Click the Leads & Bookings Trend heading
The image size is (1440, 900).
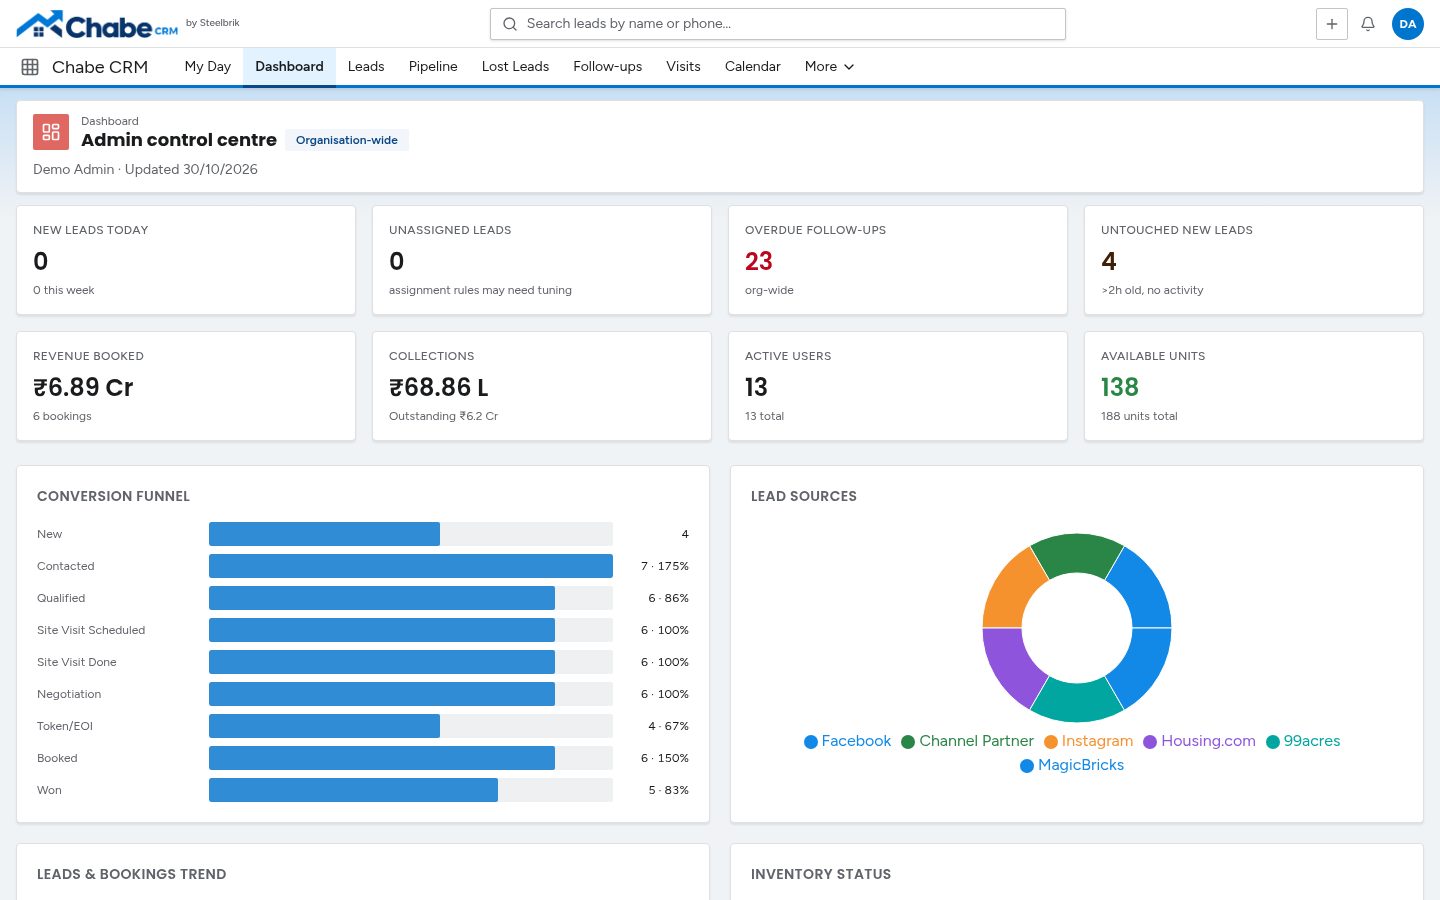132,874
